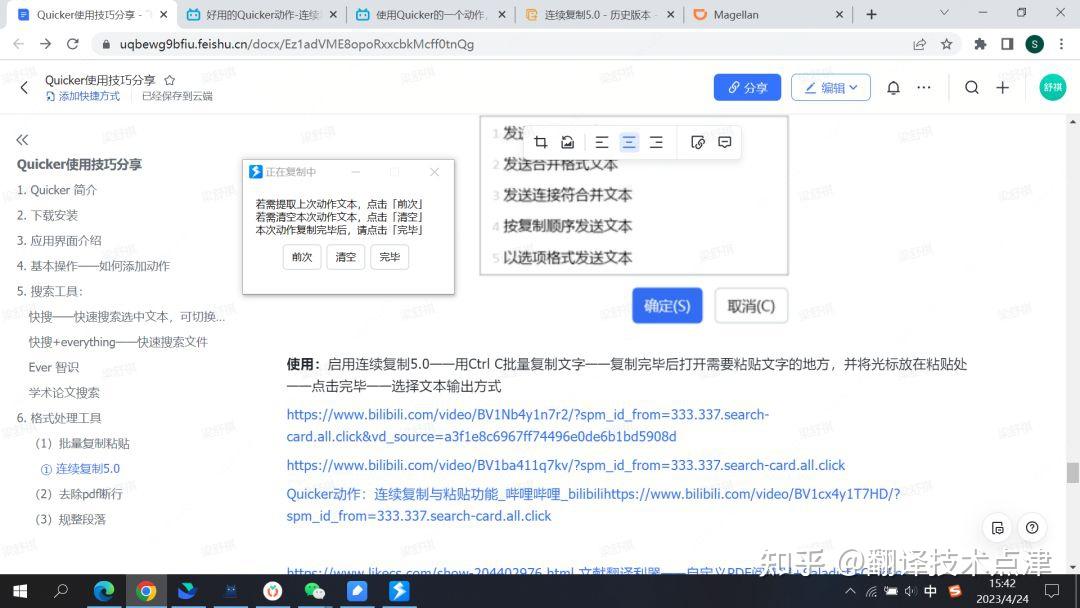Screen dimensions: 1080x608
Task: Reload the page
Action: click(72, 44)
